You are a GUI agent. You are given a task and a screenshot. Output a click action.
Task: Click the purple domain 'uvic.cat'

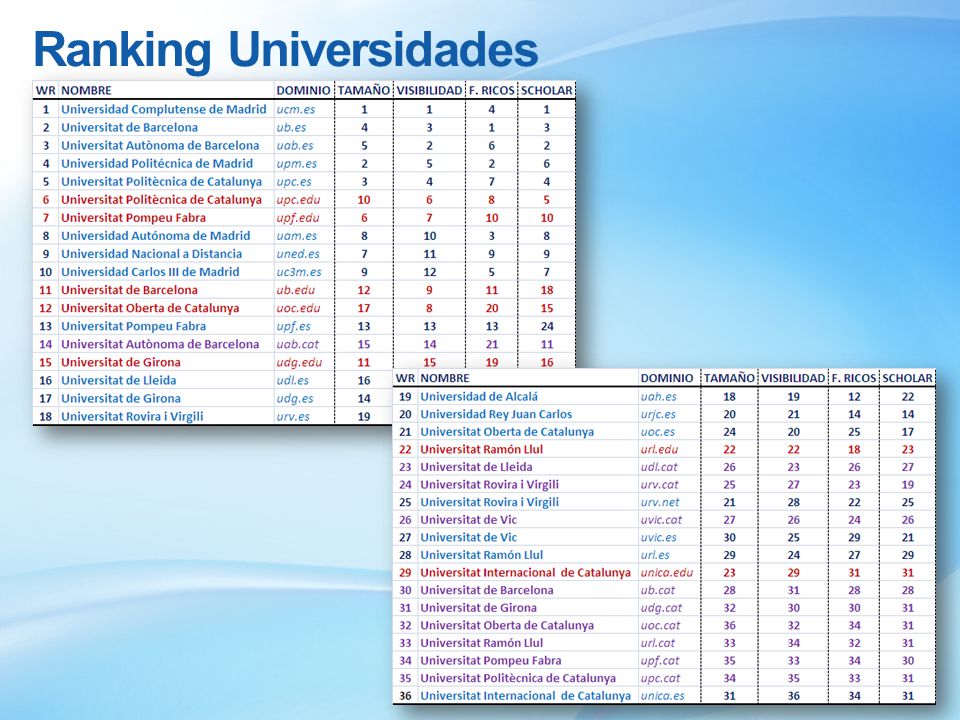tap(661, 520)
